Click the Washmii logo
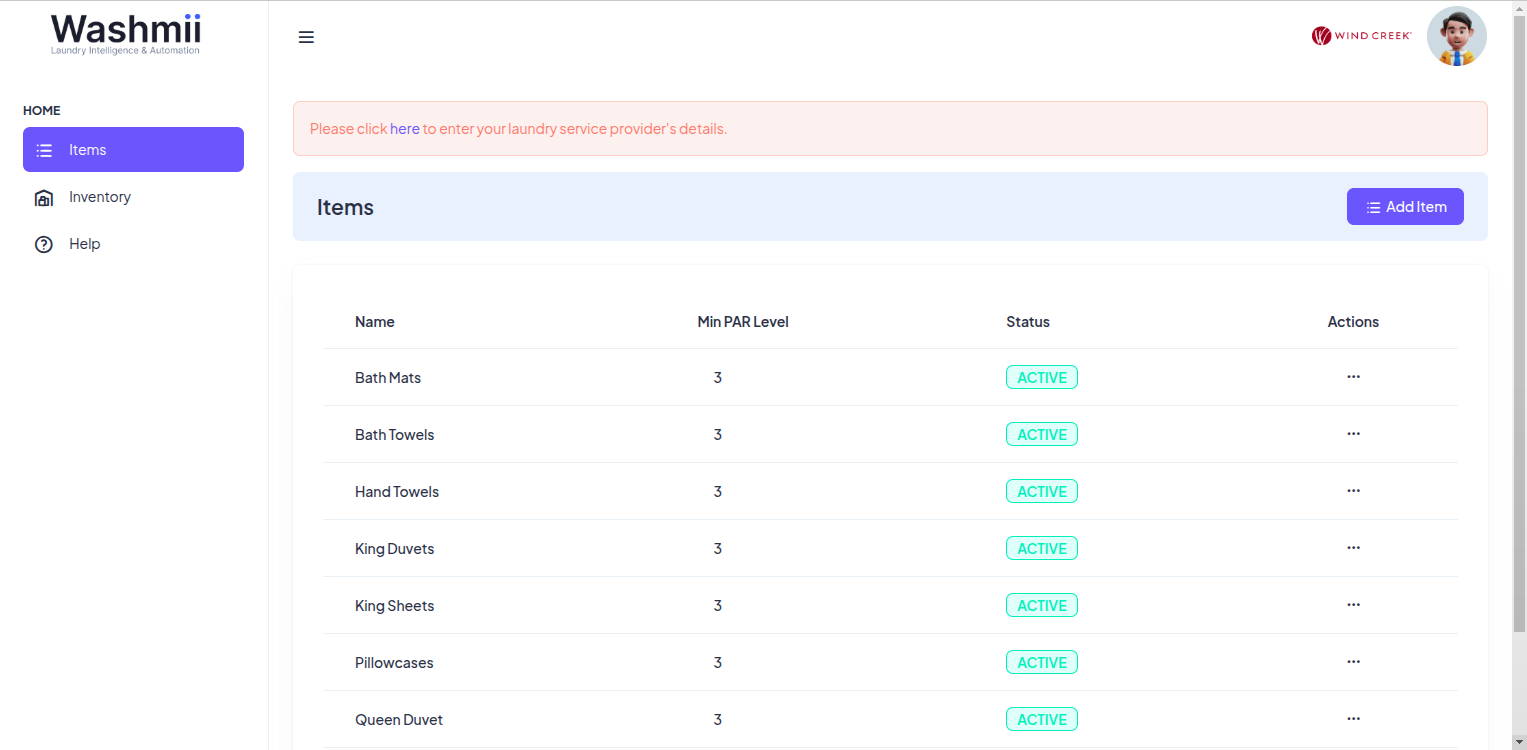The height and width of the screenshot is (750, 1527). pyautogui.click(x=126, y=34)
